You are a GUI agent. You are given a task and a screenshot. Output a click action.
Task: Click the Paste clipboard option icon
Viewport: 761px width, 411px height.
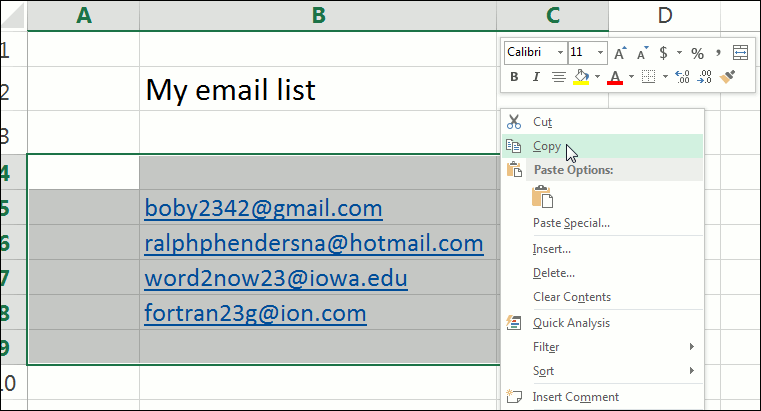point(542,197)
